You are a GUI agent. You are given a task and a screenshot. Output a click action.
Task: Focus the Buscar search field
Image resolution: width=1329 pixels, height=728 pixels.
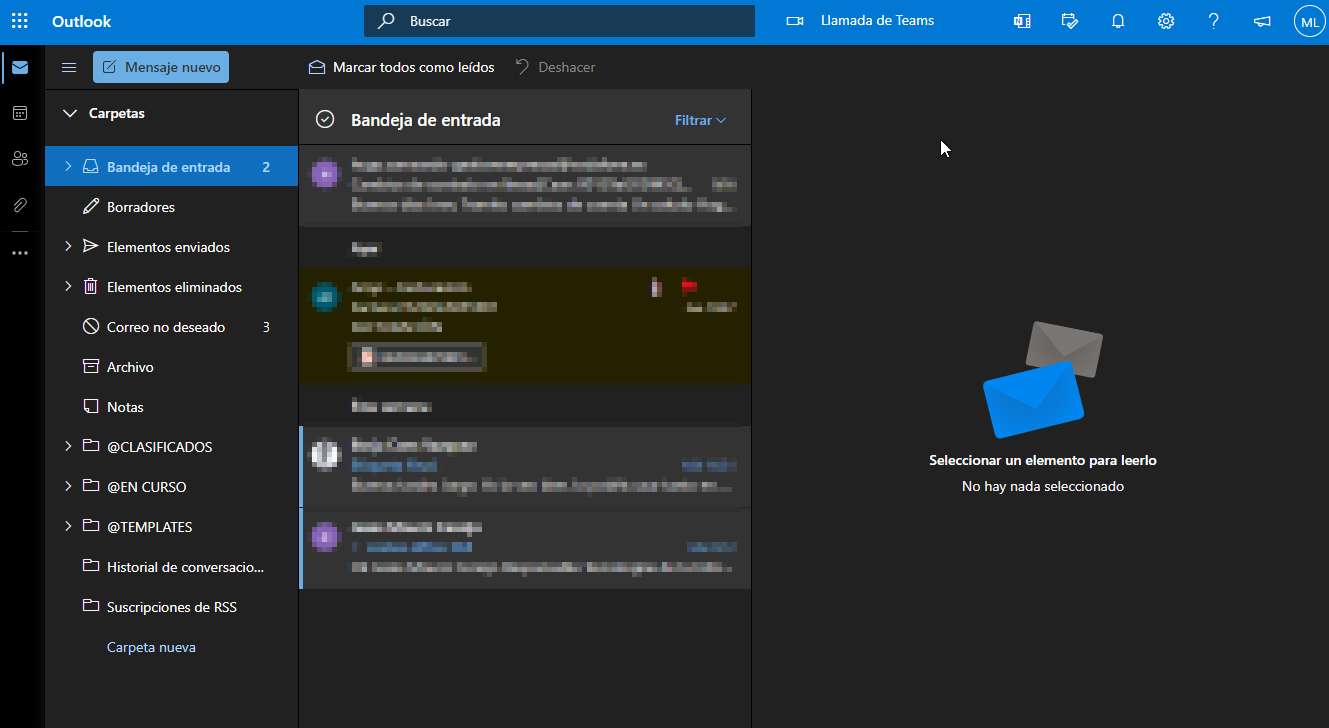tap(559, 21)
